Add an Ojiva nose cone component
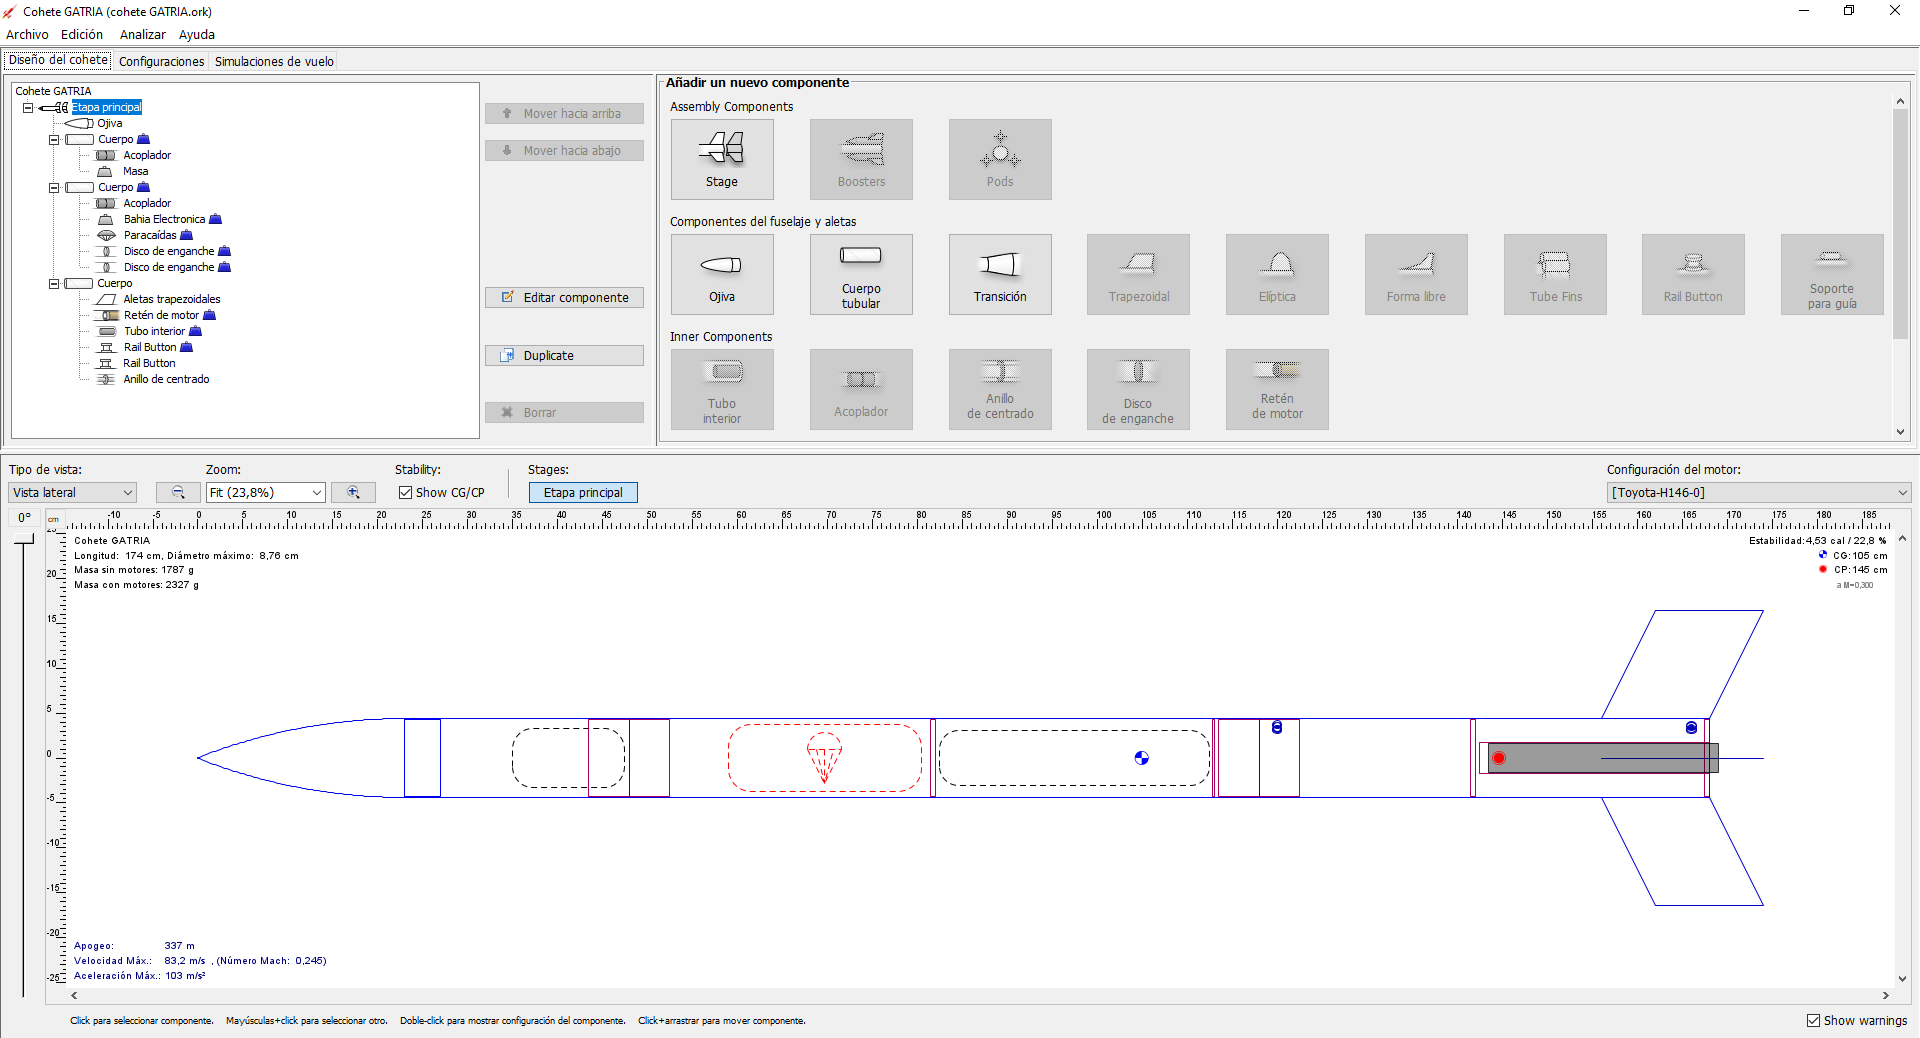Screen dimensions: 1920x1038 click(x=721, y=274)
